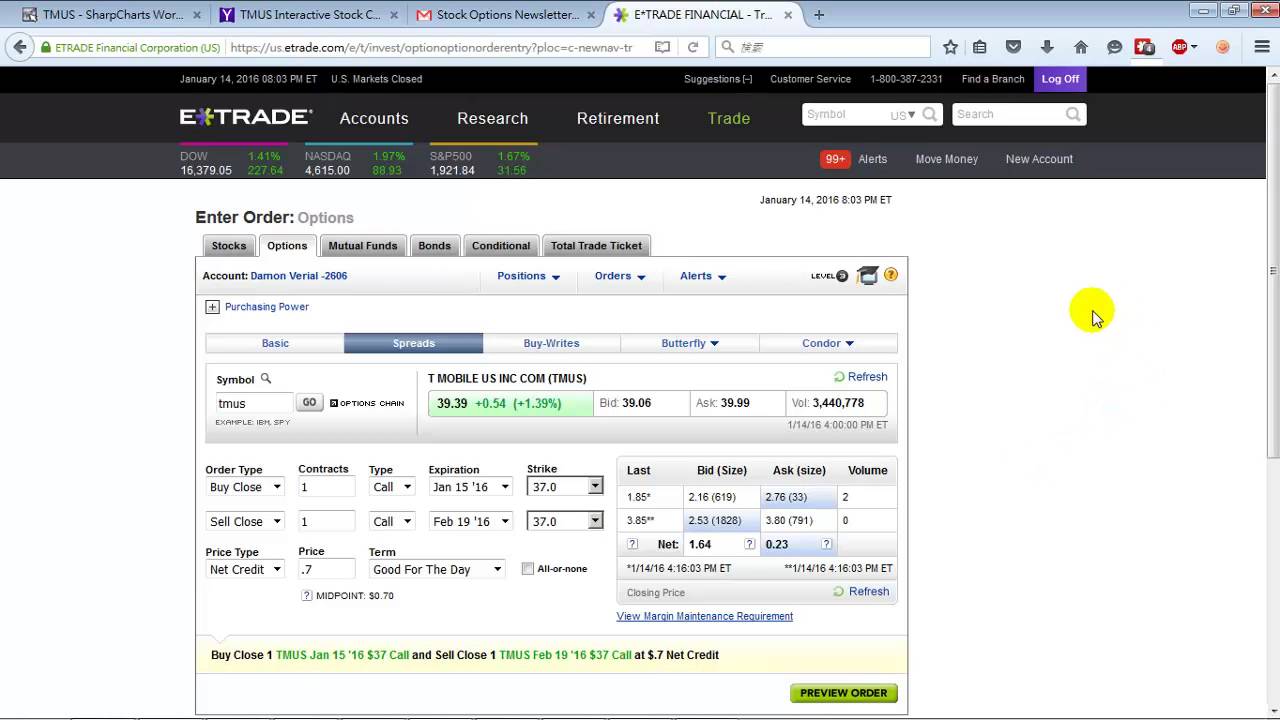Open the Options Chain link
This screenshot has height=720, width=1280.
(x=367, y=403)
